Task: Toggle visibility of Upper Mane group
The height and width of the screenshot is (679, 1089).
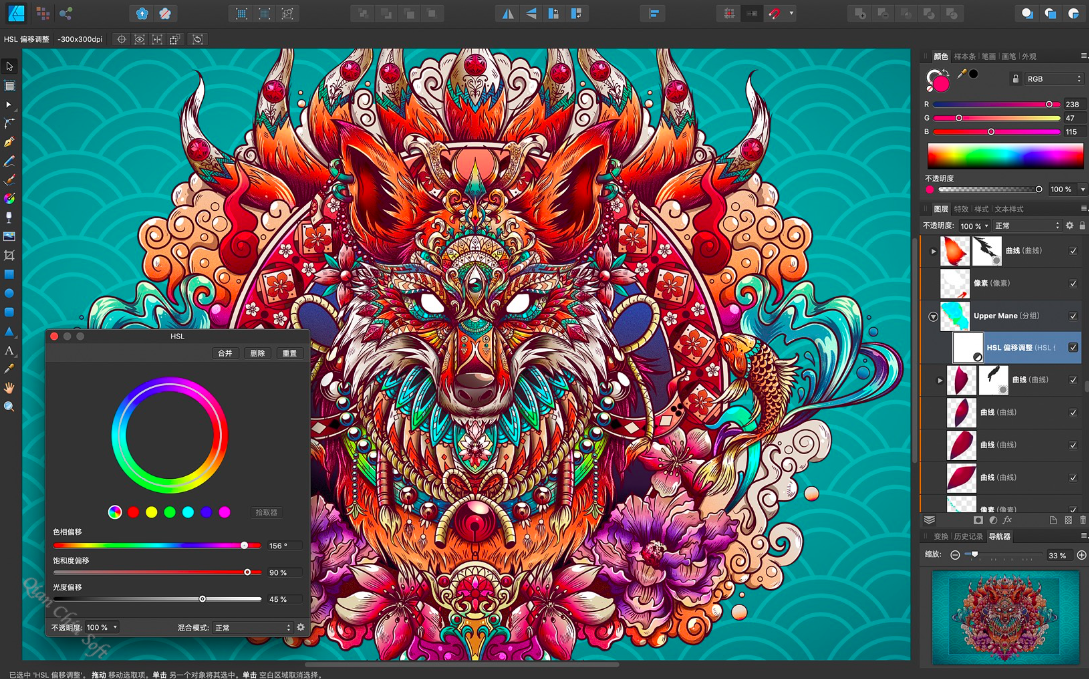Action: tap(1073, 316)
